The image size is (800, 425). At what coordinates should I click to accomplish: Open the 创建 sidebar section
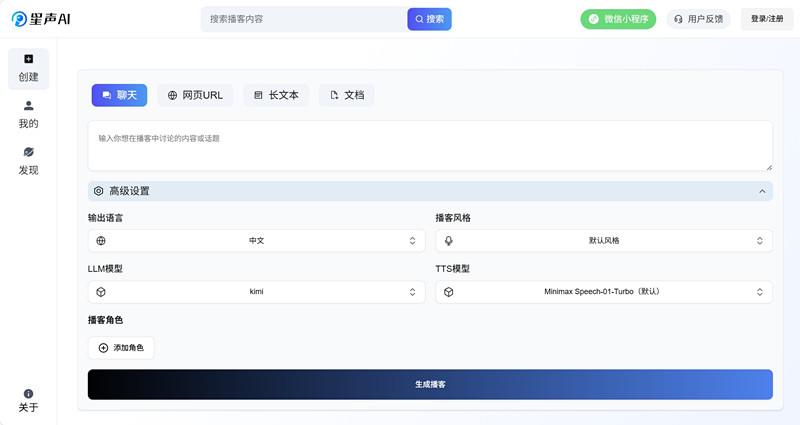coord(29,69)
